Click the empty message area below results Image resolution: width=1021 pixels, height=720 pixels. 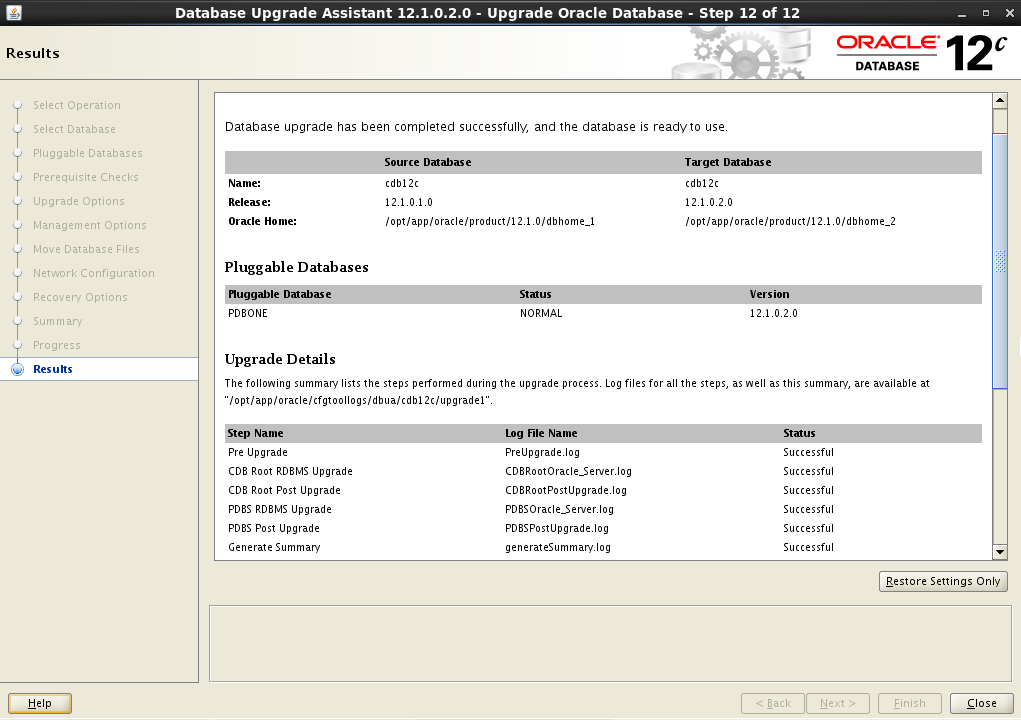[610, 643]
